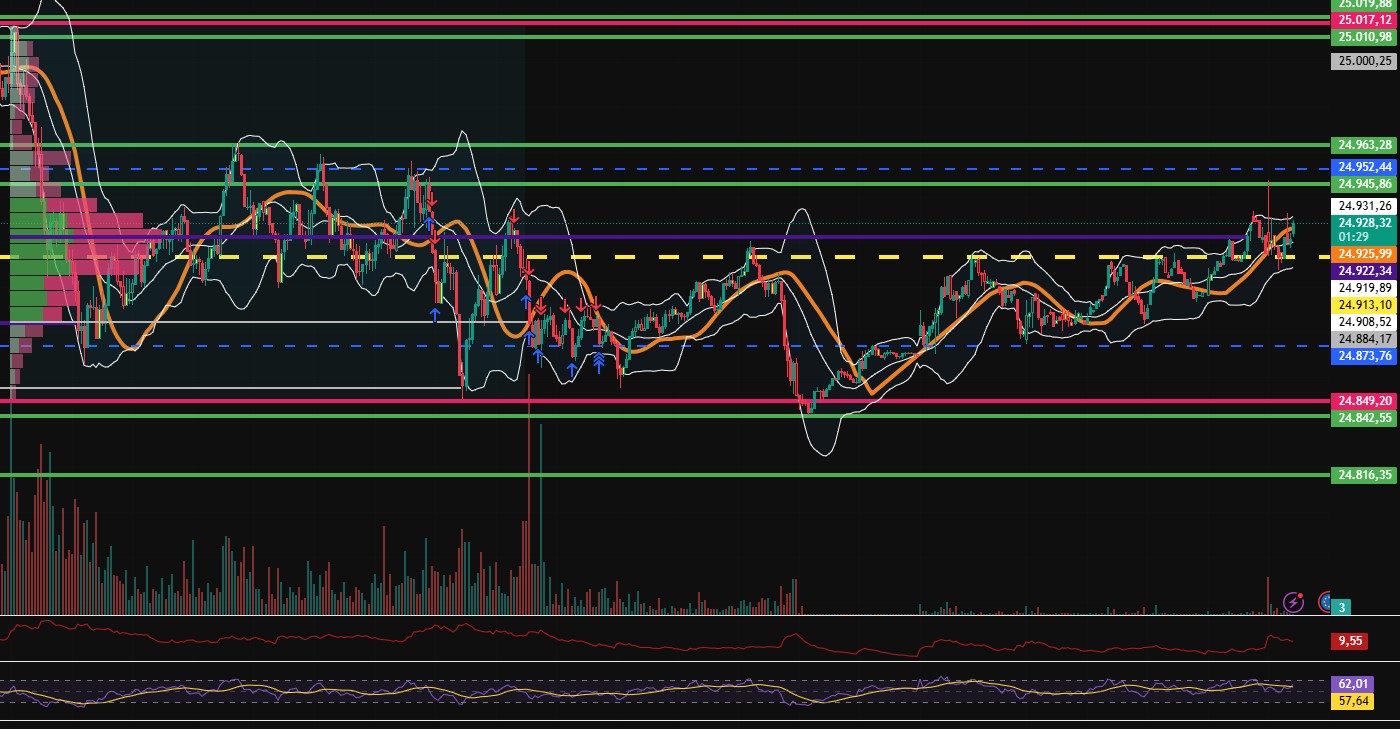
Task: Click the red 24.849,20 support label
Action: (x=1364, y=400)
